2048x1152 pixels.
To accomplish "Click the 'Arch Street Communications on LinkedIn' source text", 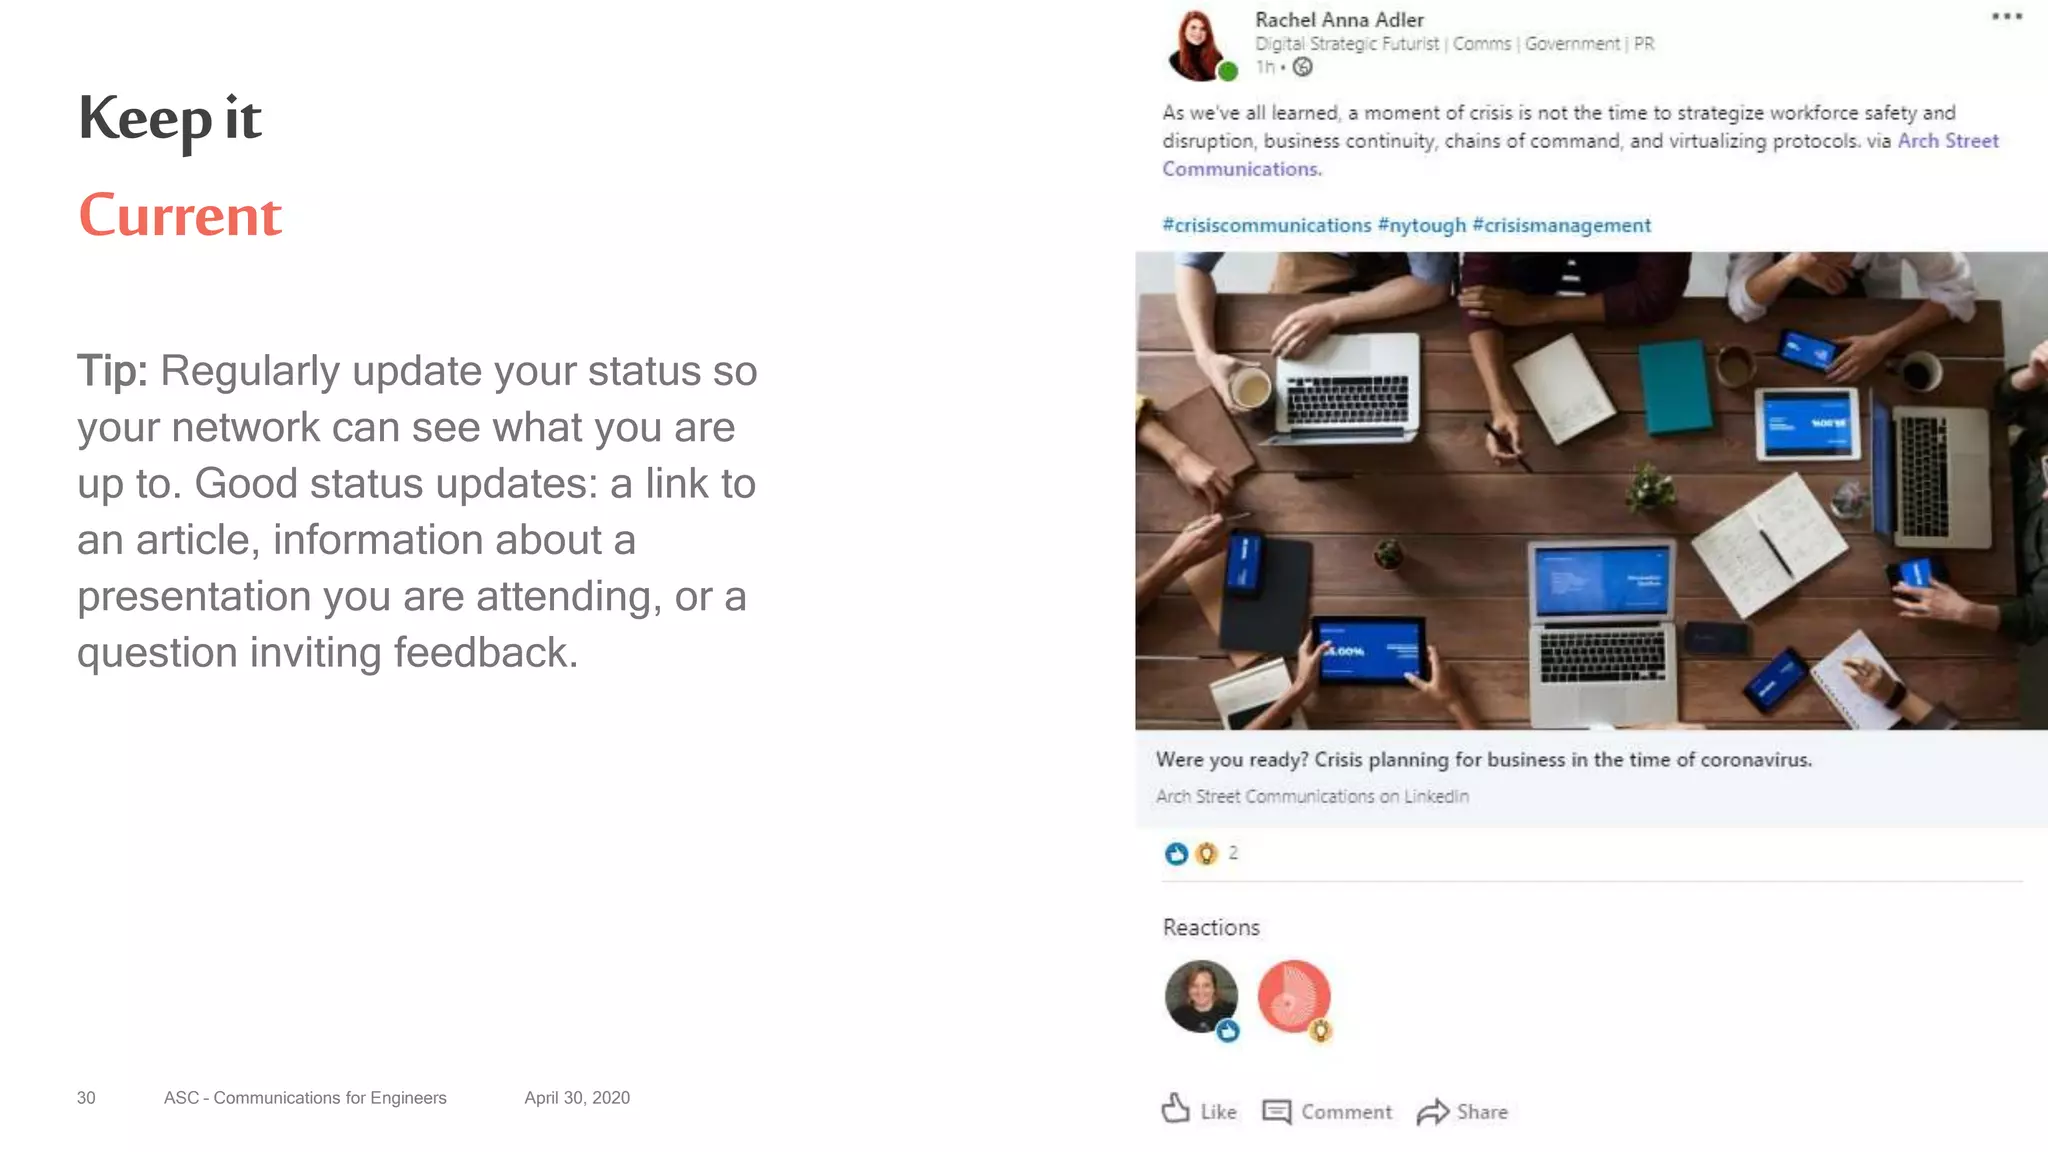I will [x=1312, y=796].
